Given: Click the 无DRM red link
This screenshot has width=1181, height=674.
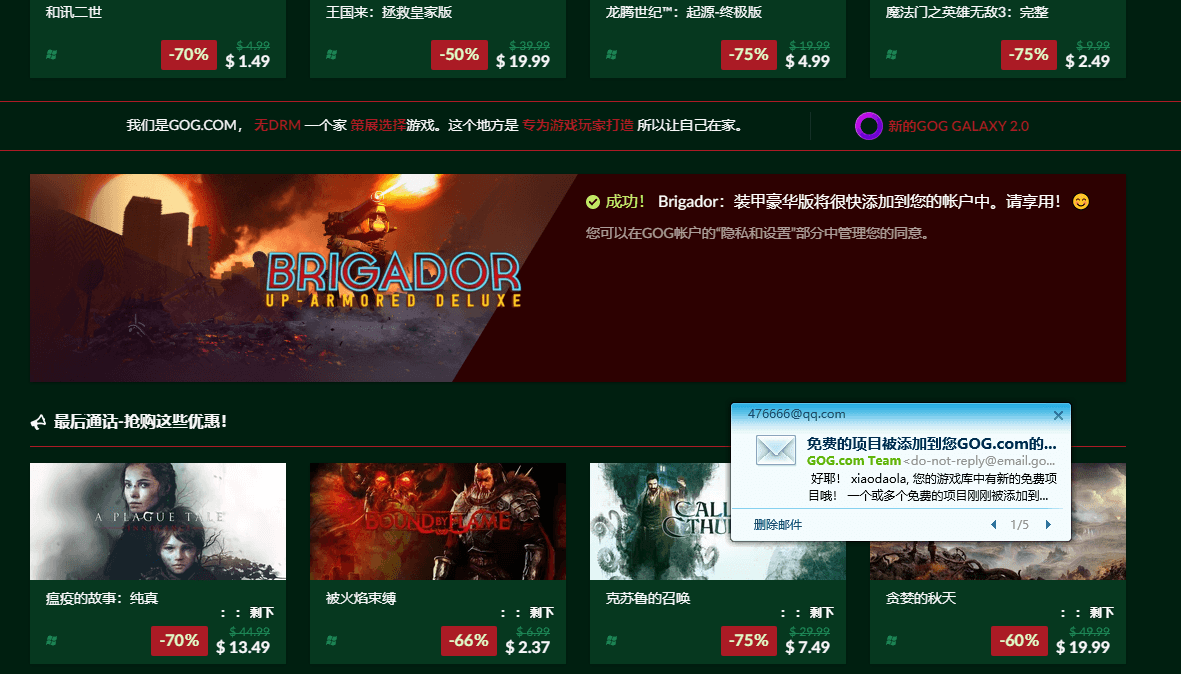Looking at the screenshot, I should pyautogui.click(x=277, y=125).
